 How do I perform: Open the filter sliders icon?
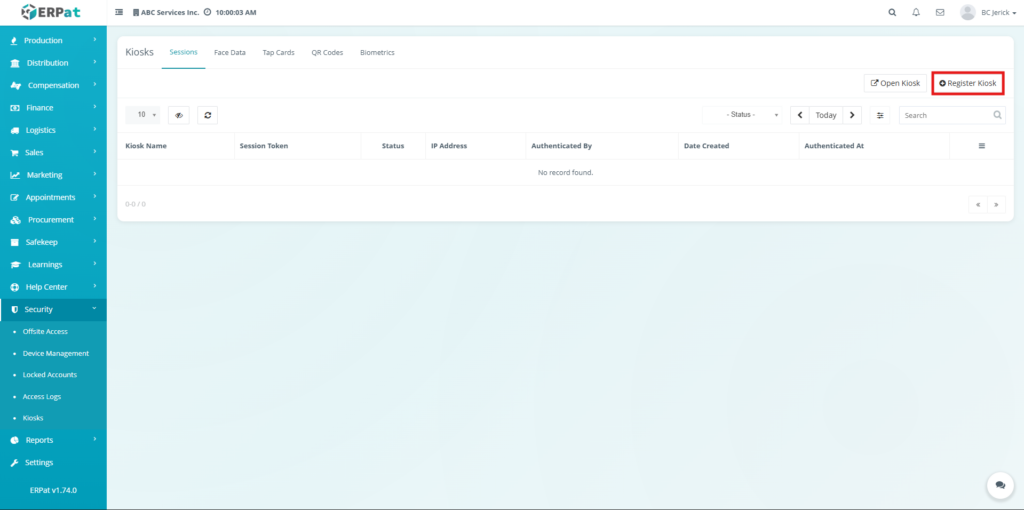880,115
